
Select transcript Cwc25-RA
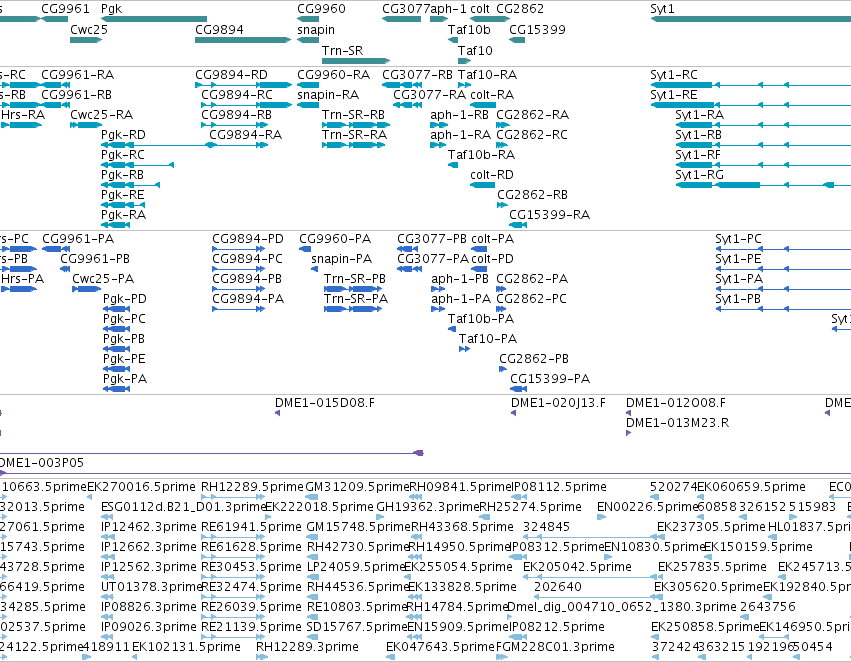(x=101, y=115)
